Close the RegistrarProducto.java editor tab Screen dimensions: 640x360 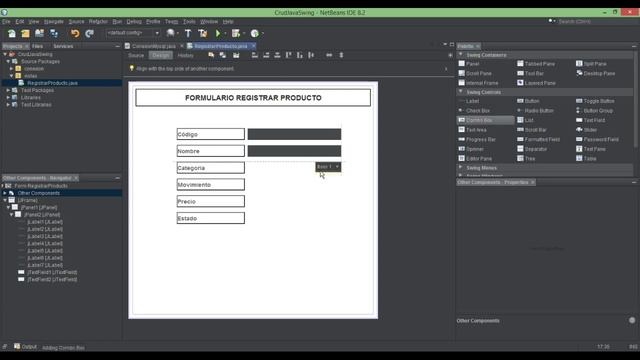253,46
